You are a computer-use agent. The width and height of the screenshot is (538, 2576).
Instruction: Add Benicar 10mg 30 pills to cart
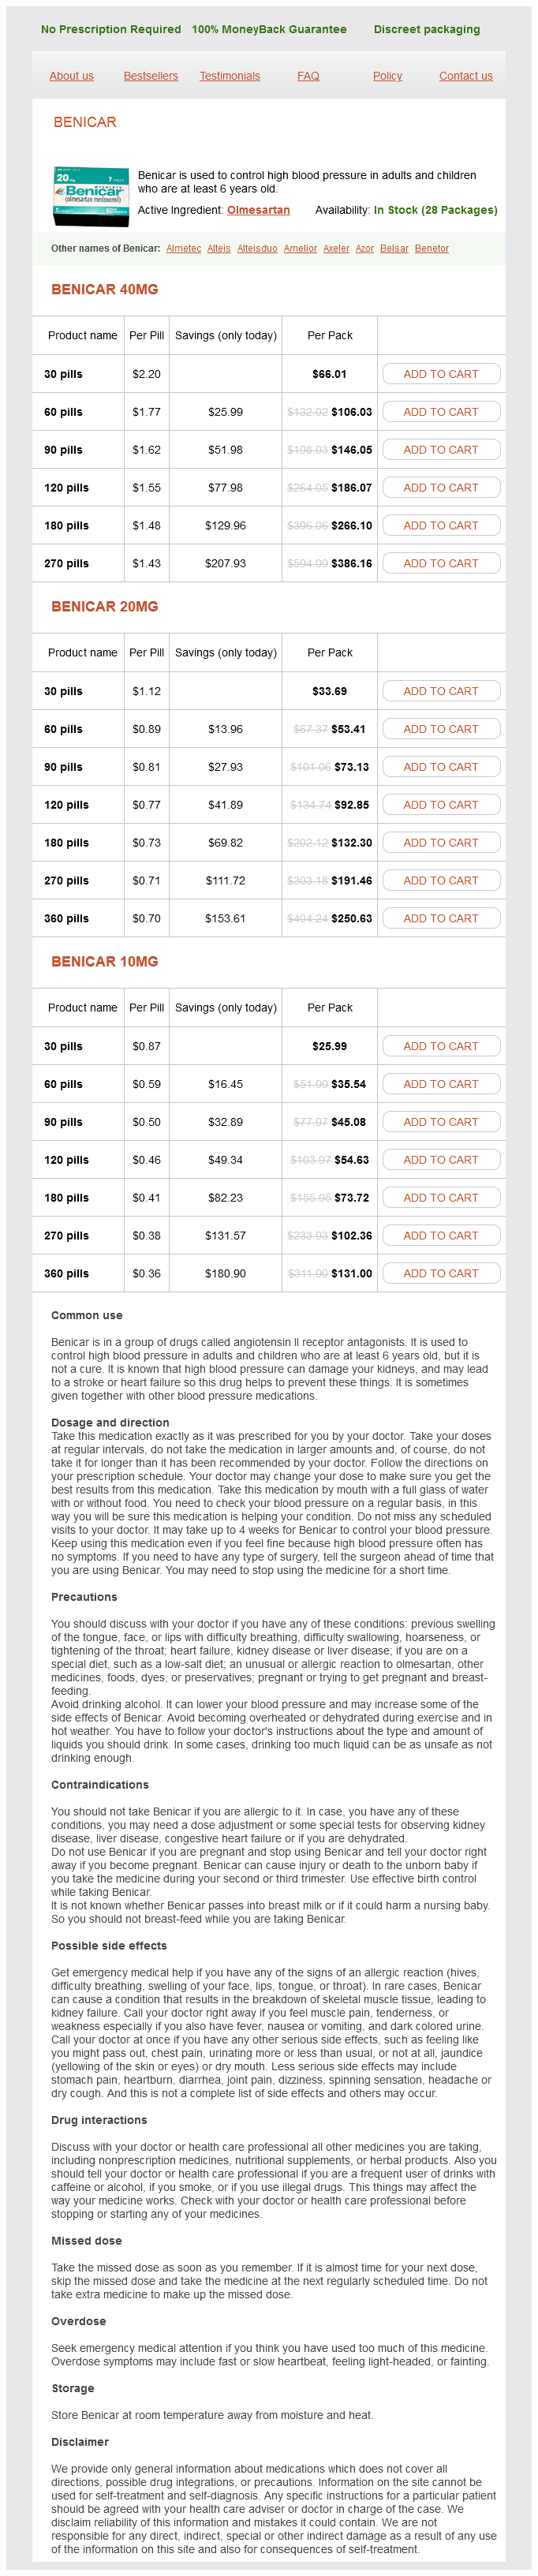[441, 1046]
